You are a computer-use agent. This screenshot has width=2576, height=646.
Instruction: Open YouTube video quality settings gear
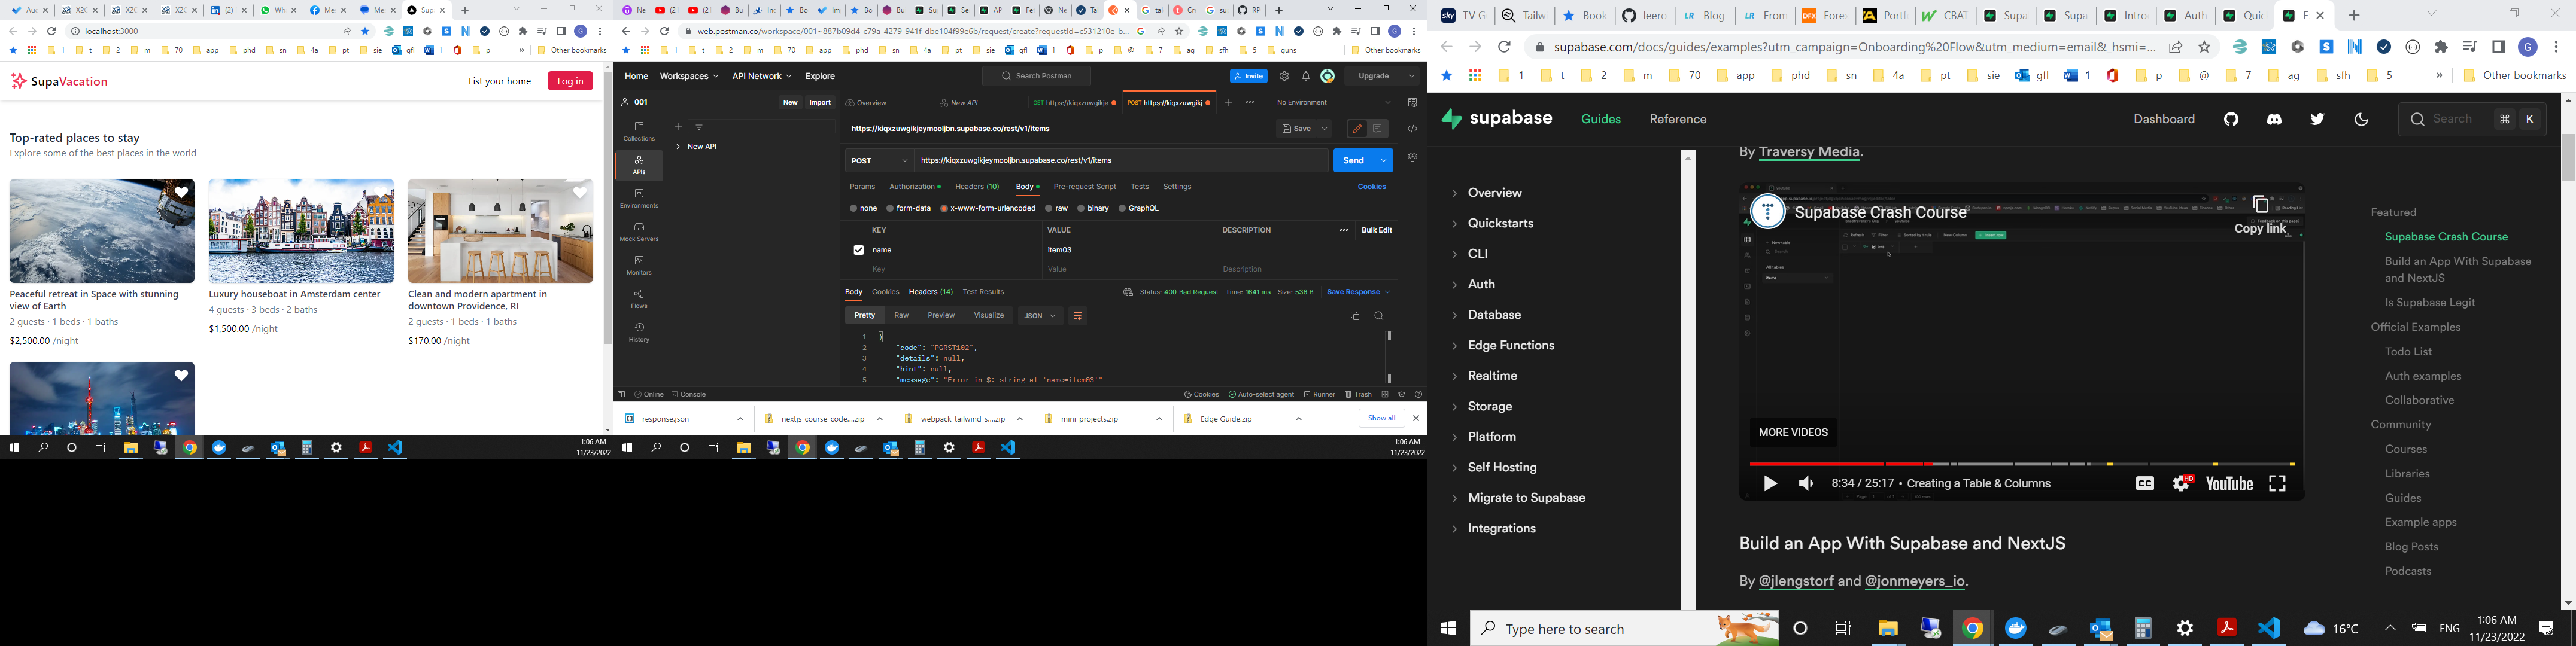pos(2182,484)
